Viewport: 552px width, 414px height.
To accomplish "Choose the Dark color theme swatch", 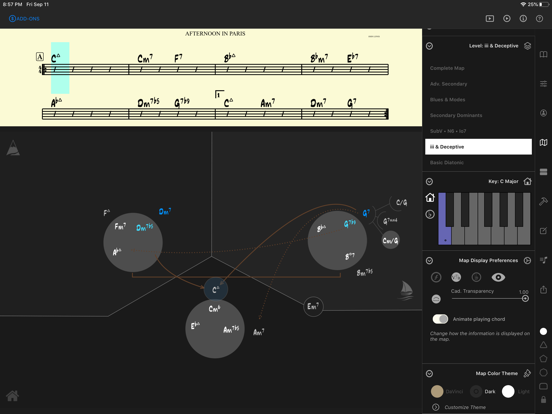I will tap(476, 391).
